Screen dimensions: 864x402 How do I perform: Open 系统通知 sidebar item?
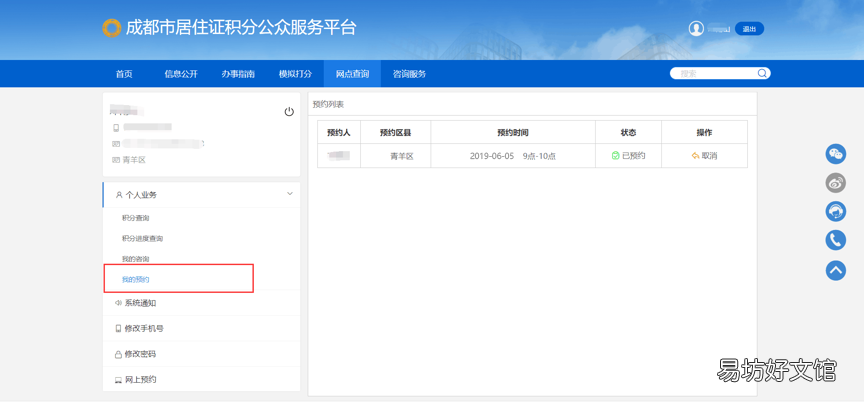pyautogui.click(x=141, y=303)
